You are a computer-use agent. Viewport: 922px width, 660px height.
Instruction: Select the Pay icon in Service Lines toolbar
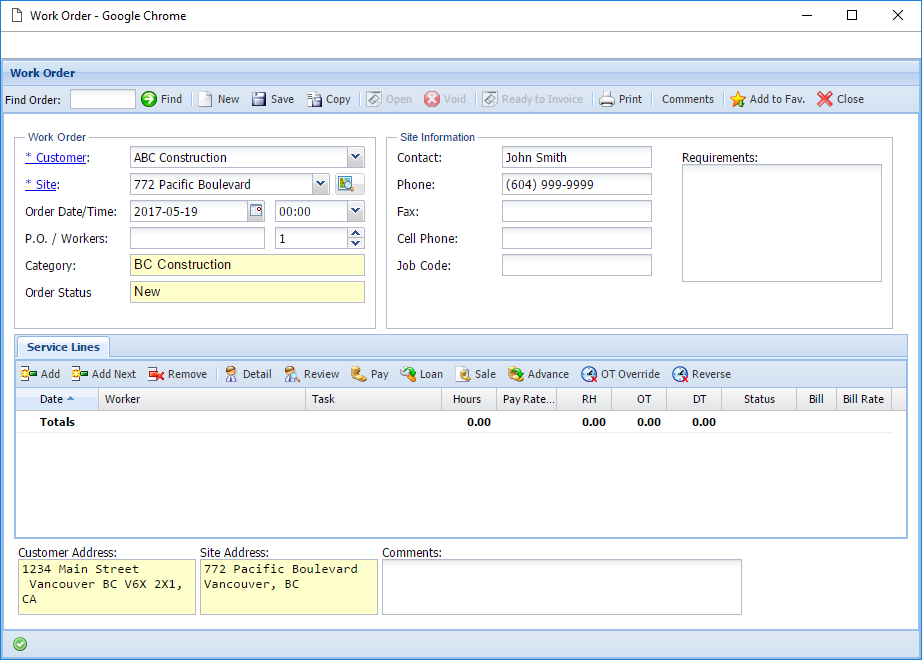[370, 373]
